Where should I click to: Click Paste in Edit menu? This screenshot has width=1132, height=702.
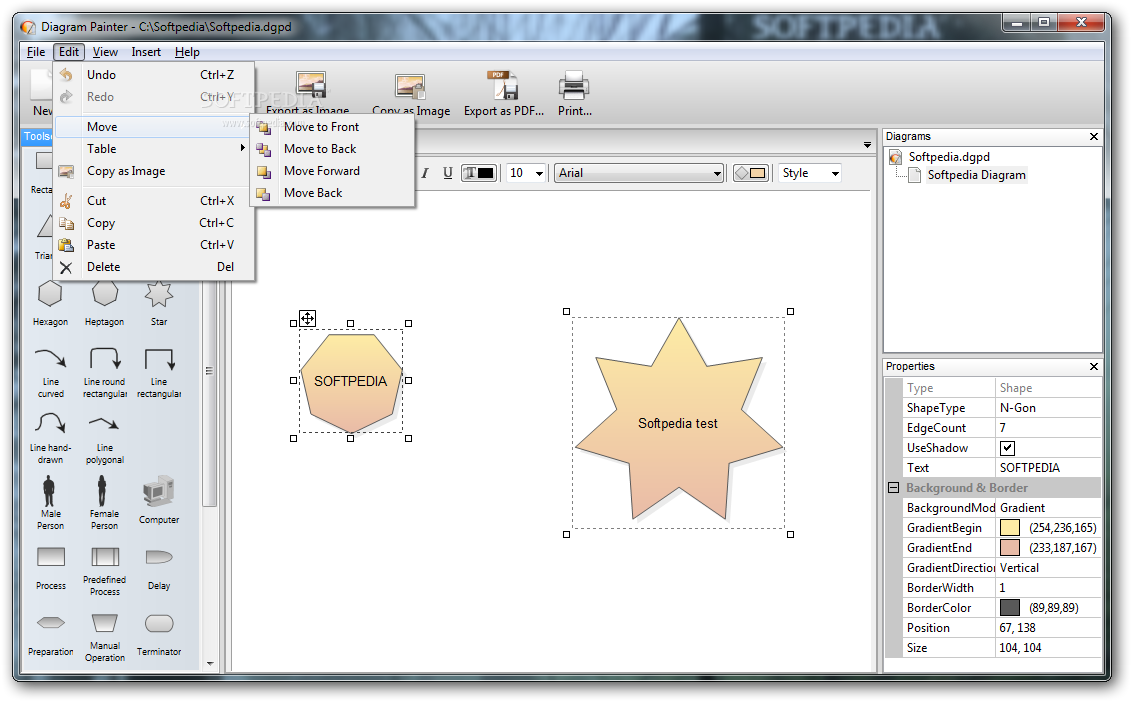[x=154, y=245]
